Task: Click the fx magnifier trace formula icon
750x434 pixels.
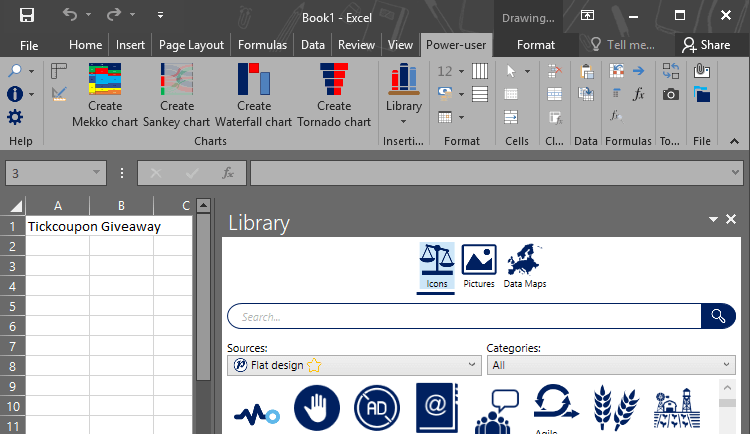Action: [616, 117]
